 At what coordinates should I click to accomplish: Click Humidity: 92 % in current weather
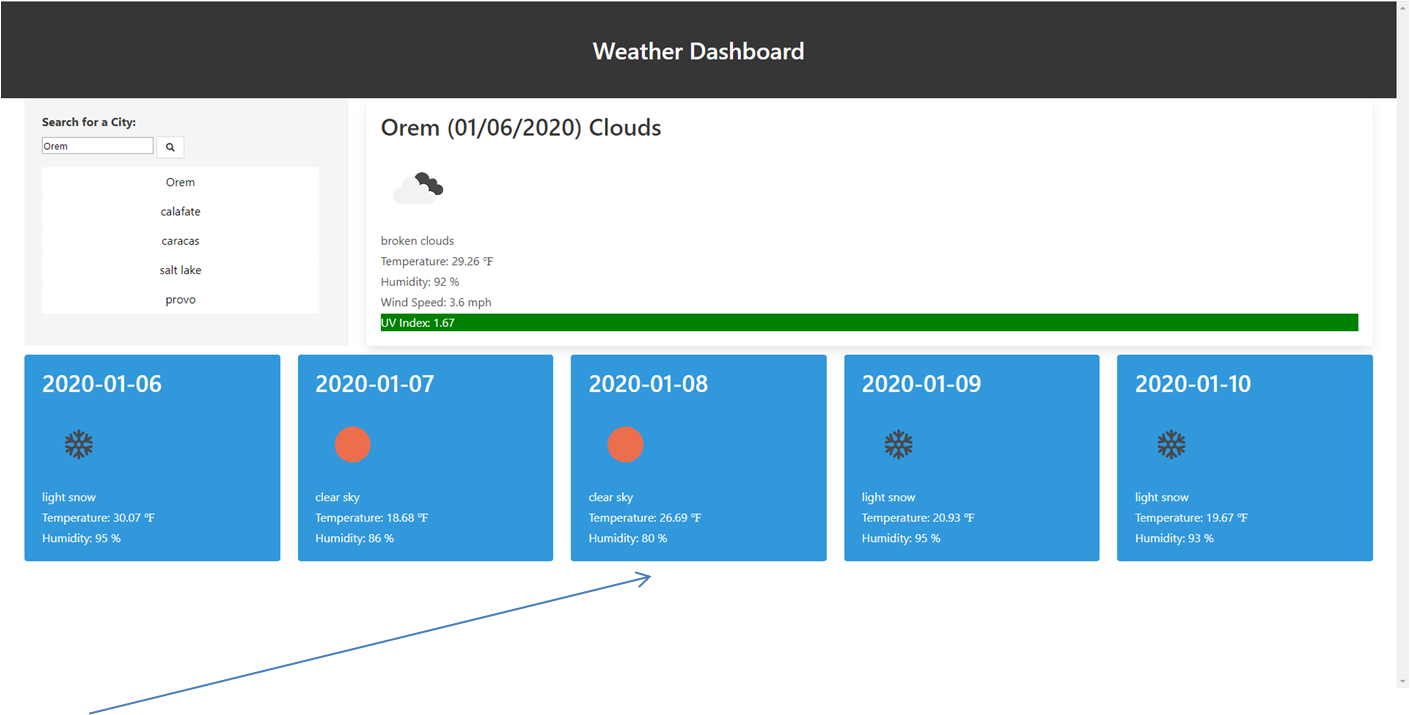click(420, 282)
